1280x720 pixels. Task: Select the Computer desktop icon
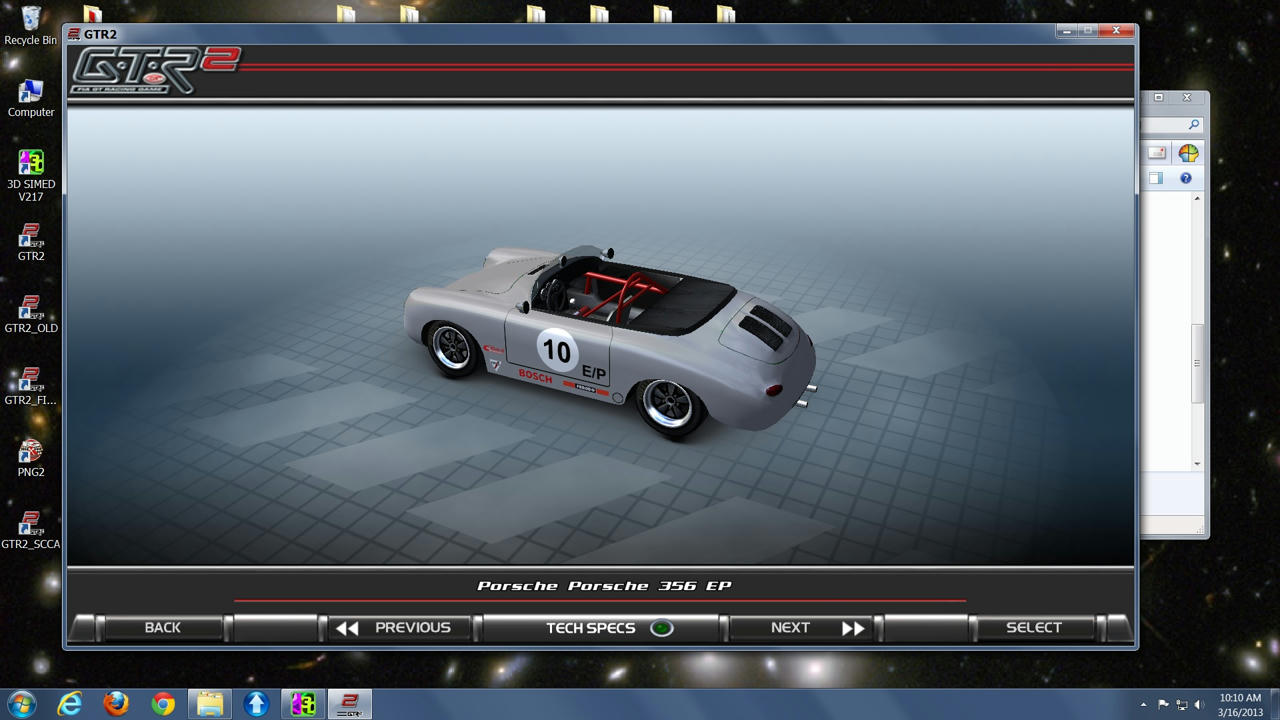coord(31,98)
